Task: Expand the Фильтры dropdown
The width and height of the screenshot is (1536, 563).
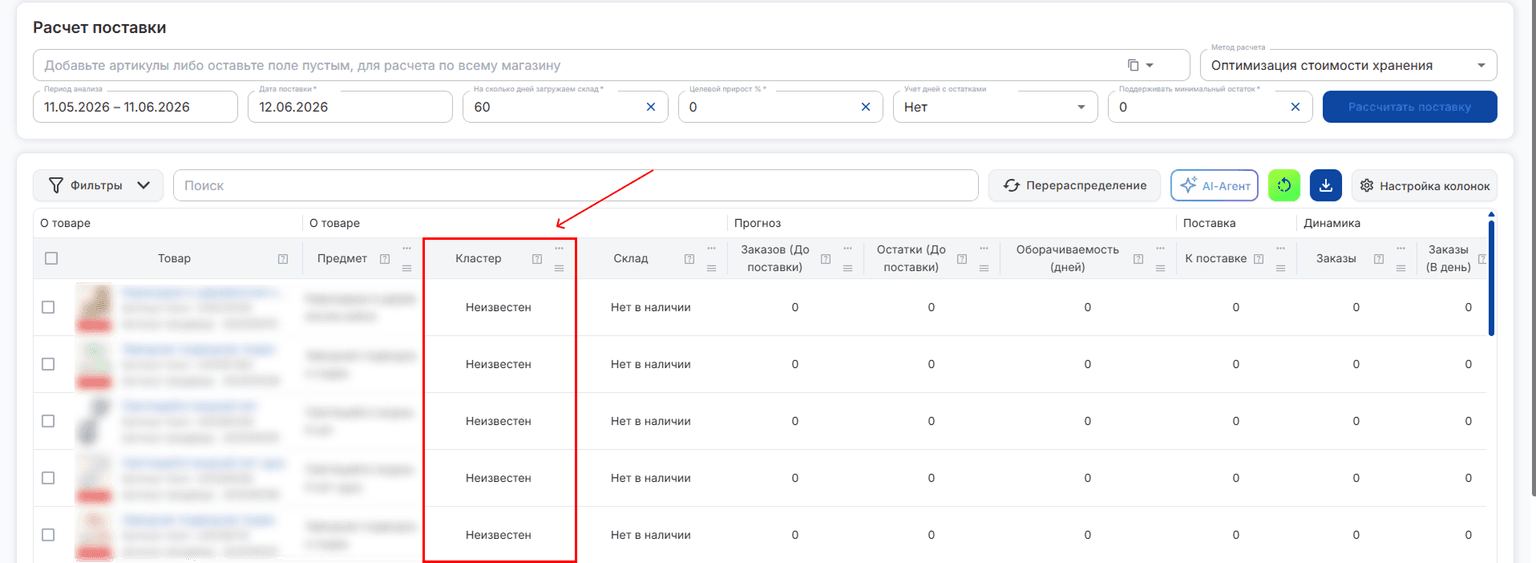Action: 98,185
